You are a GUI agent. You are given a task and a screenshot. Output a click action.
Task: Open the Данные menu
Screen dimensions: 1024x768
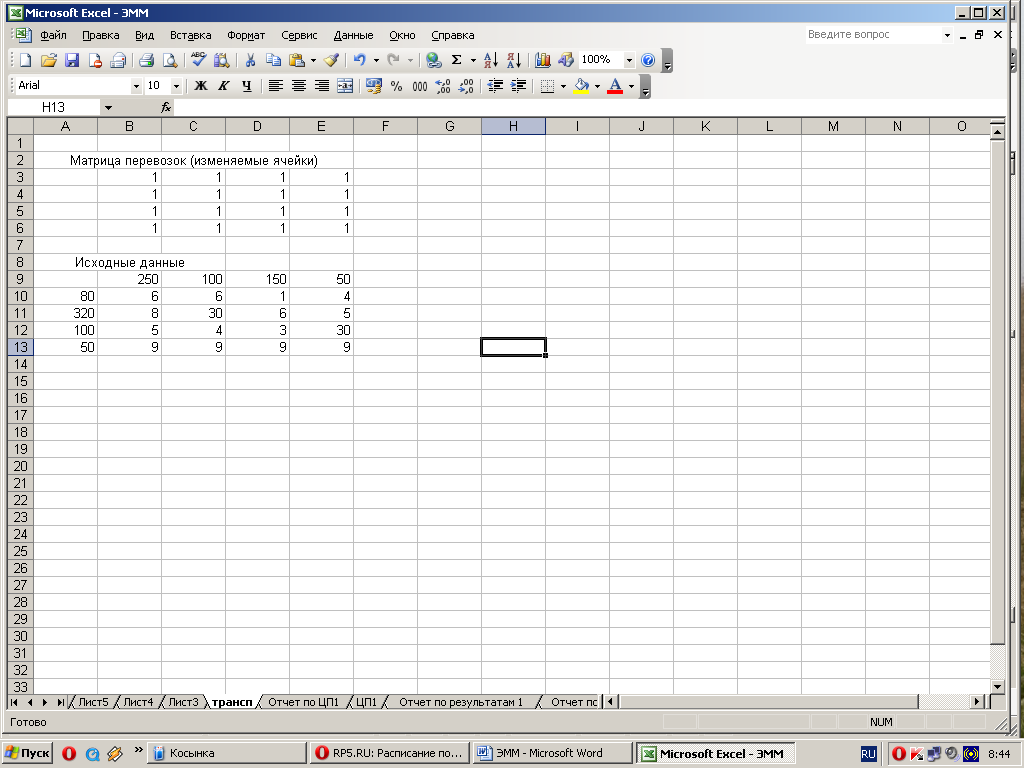353,35
